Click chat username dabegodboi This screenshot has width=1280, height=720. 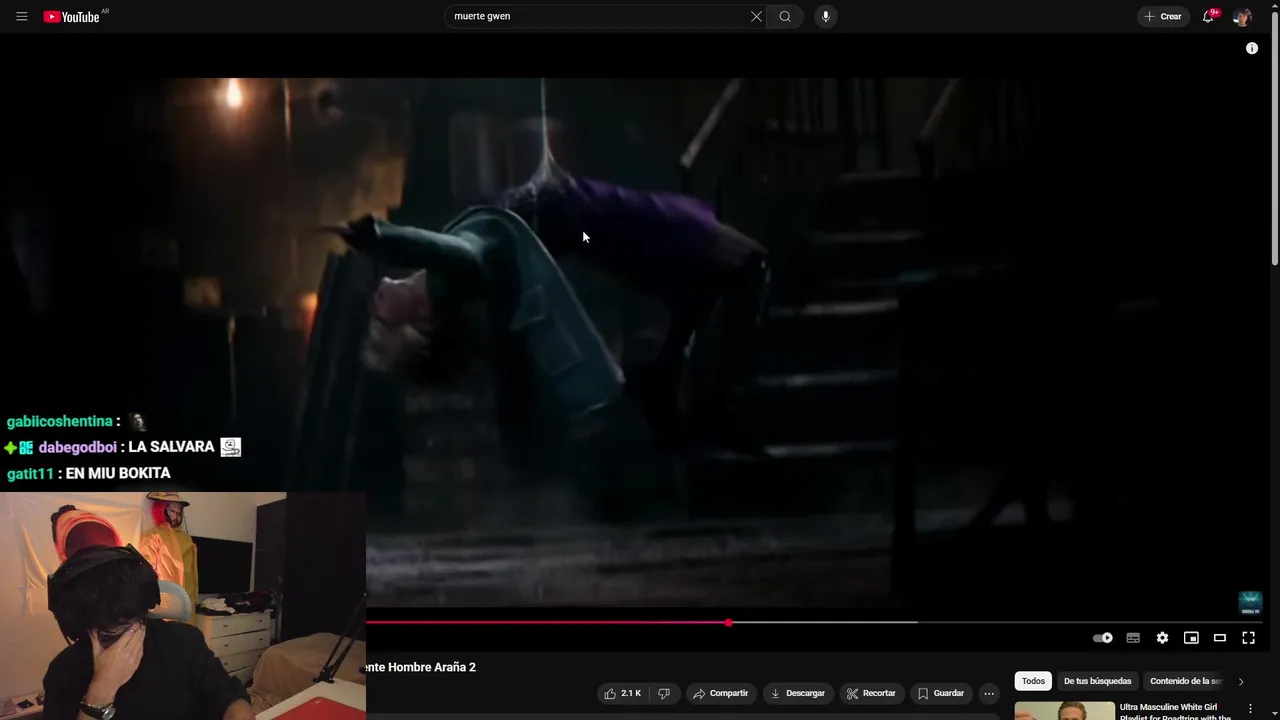click(77, 447)
